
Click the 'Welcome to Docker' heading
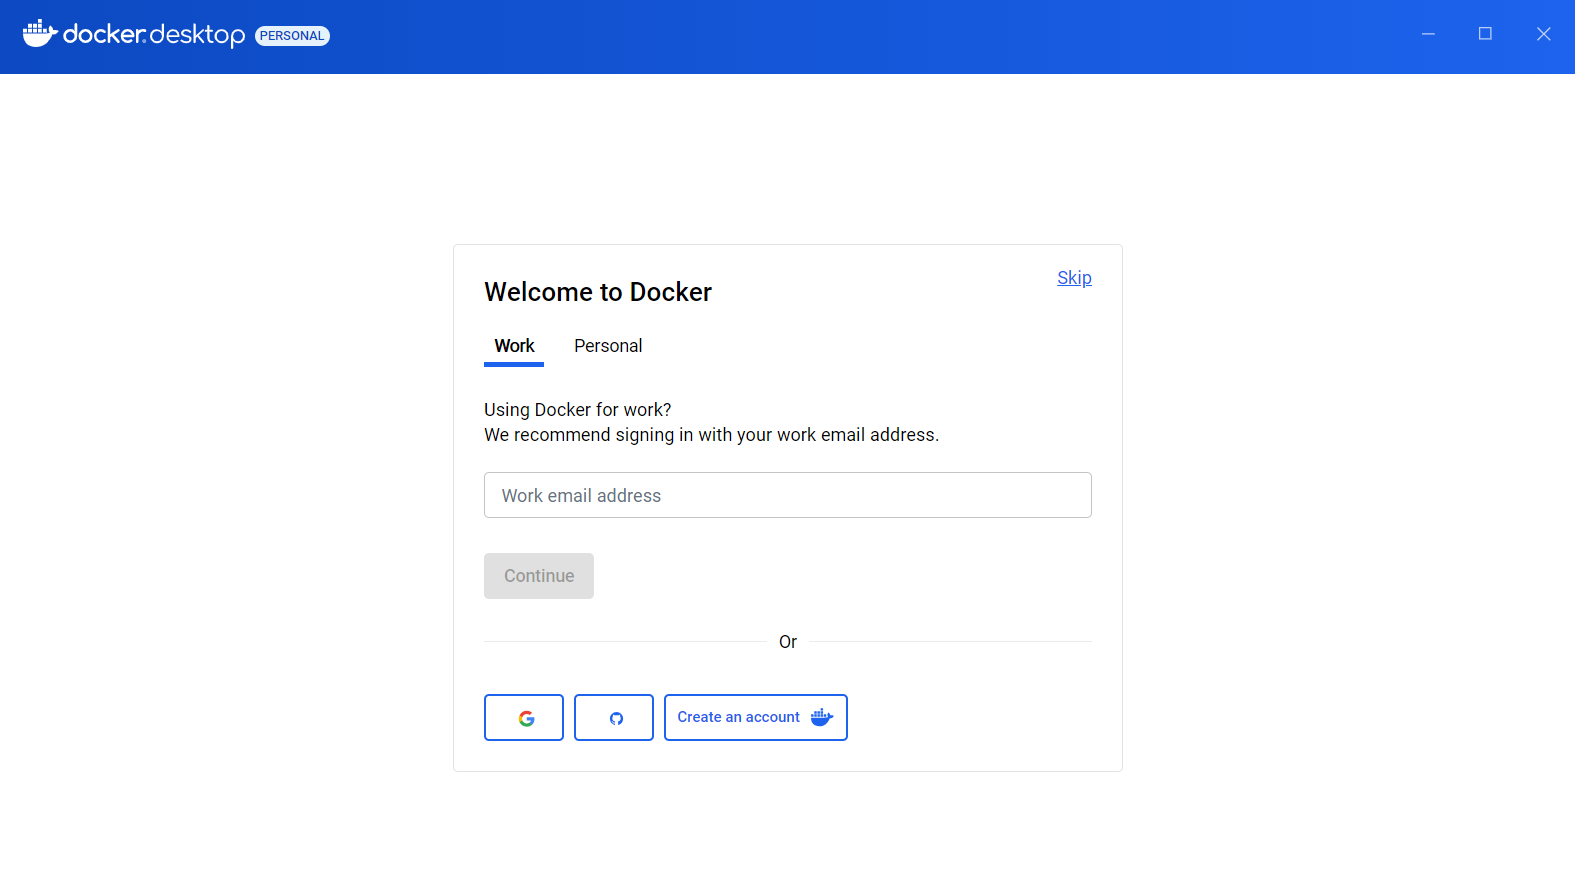[x=598, y=292]
